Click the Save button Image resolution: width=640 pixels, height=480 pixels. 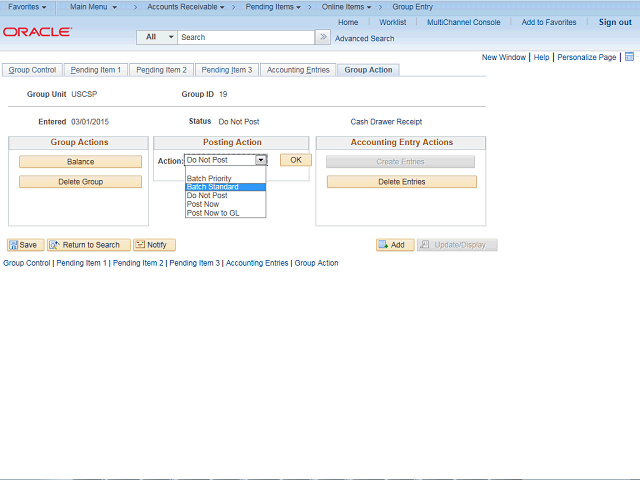point(25,245)
